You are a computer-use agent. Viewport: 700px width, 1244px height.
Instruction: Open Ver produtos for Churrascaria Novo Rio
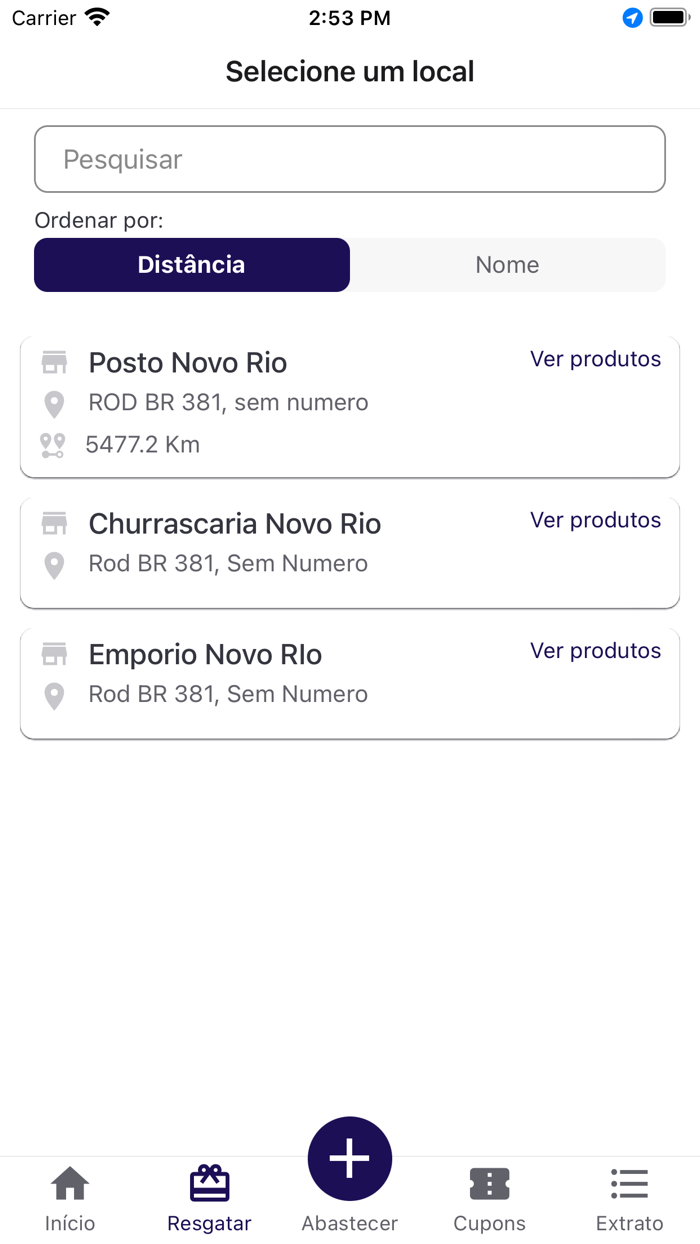(595, 519)
